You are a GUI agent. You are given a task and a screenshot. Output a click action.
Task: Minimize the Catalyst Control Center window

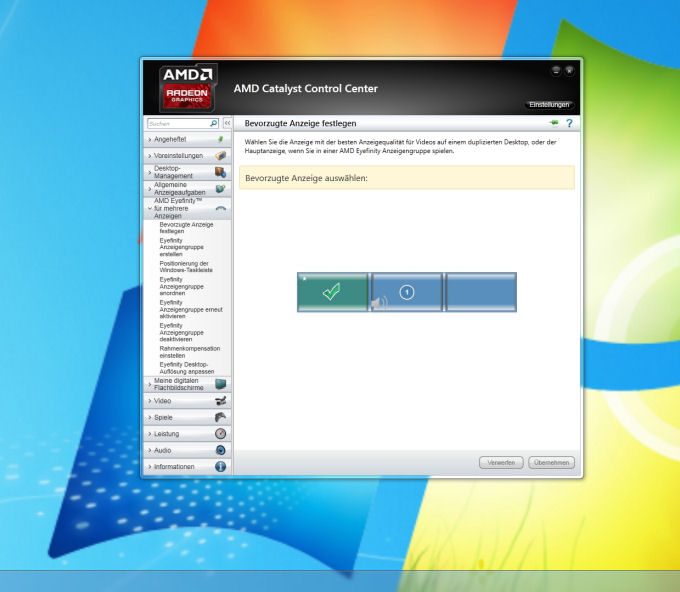(556, 70)
